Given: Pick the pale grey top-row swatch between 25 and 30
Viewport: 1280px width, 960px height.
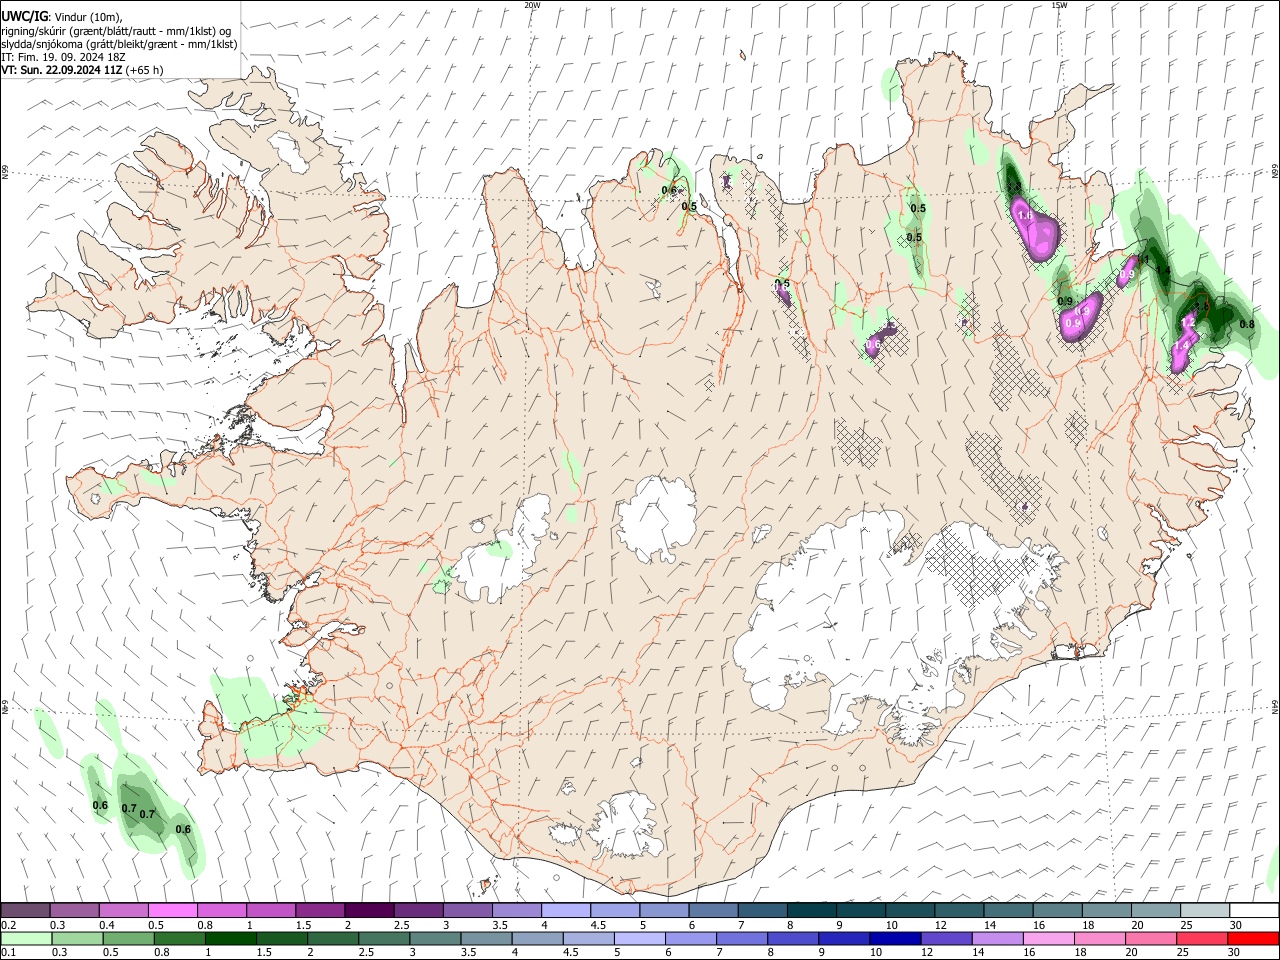Looking at the screenshot, I should click(1205, 910).
